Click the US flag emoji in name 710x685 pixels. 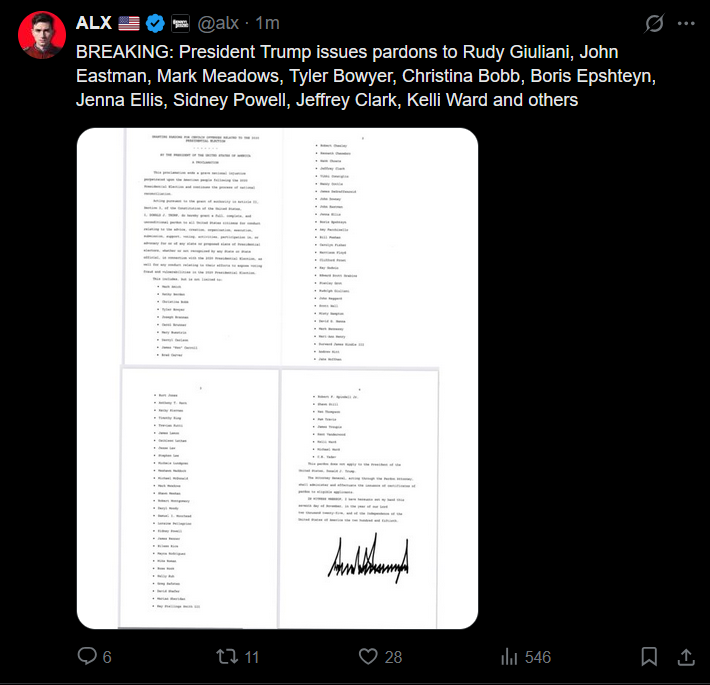129,23
